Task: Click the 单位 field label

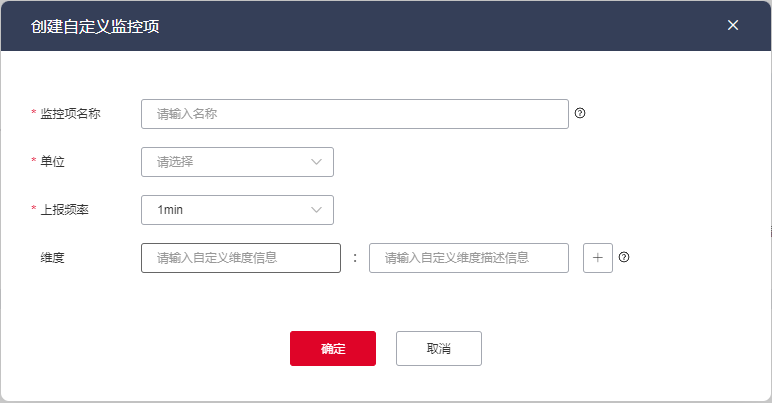Action: [x=52, y=162]
